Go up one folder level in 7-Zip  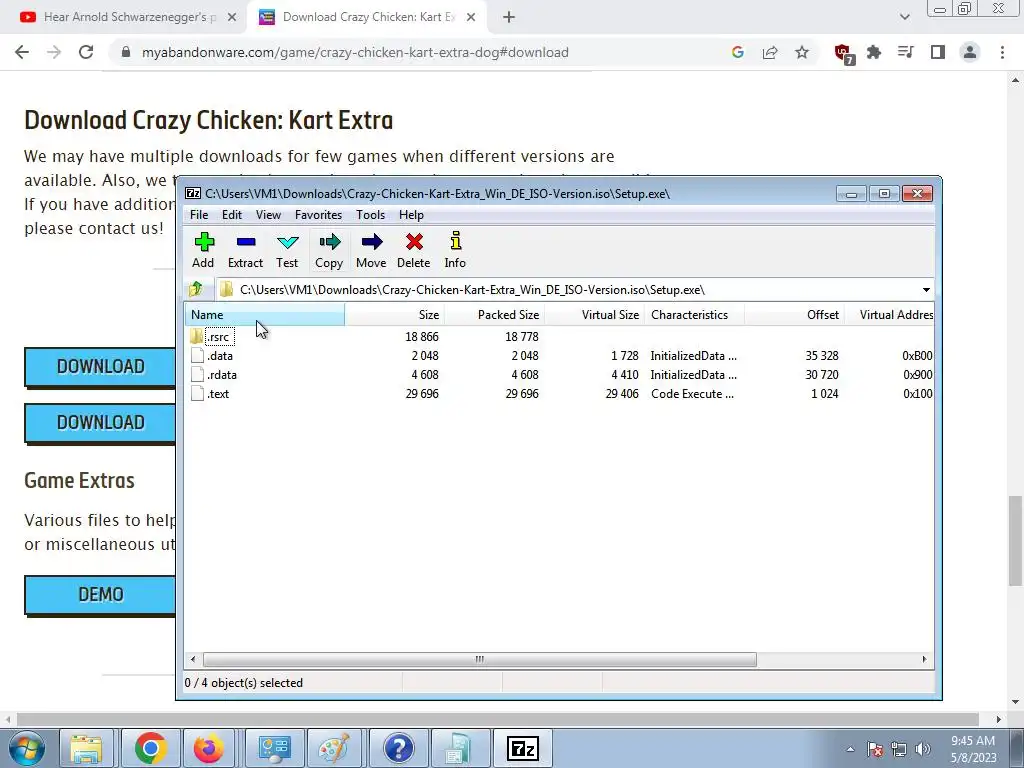pos(196,289)
